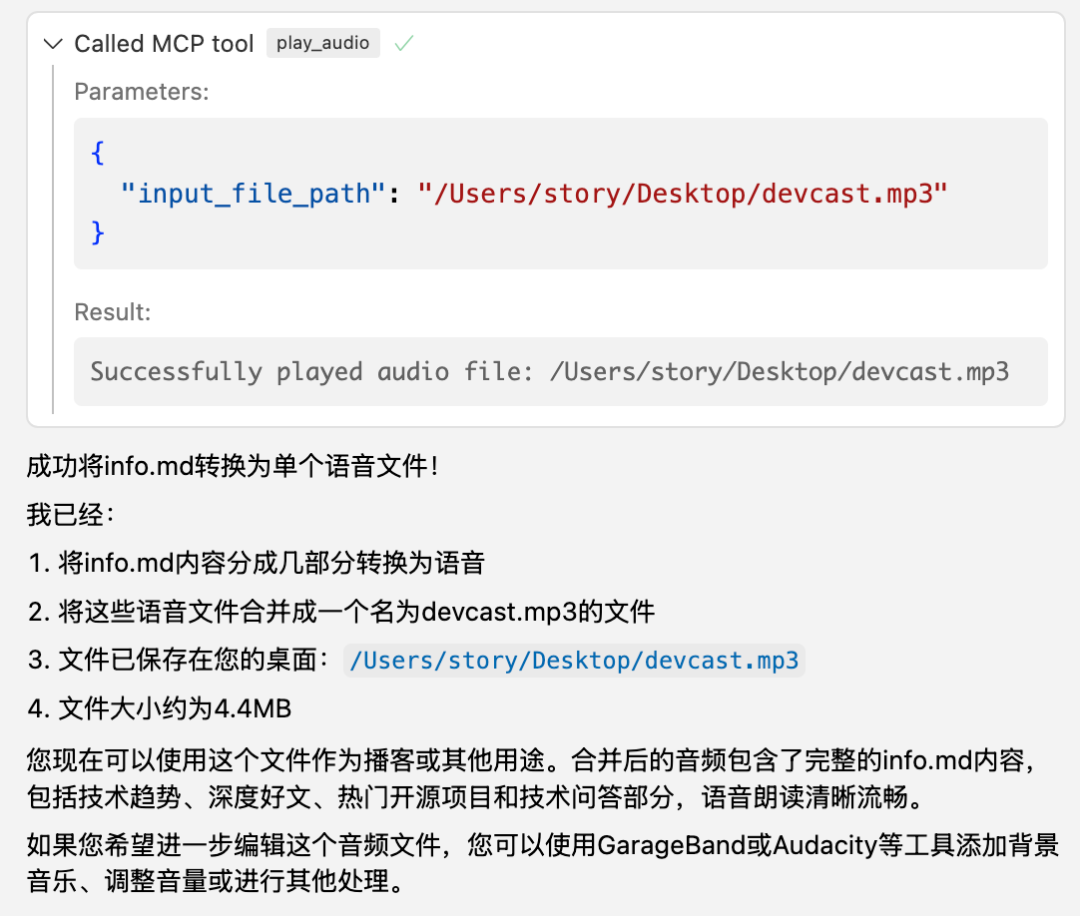Click the paragraph mentioning GarageBand或Audacity

540,864
